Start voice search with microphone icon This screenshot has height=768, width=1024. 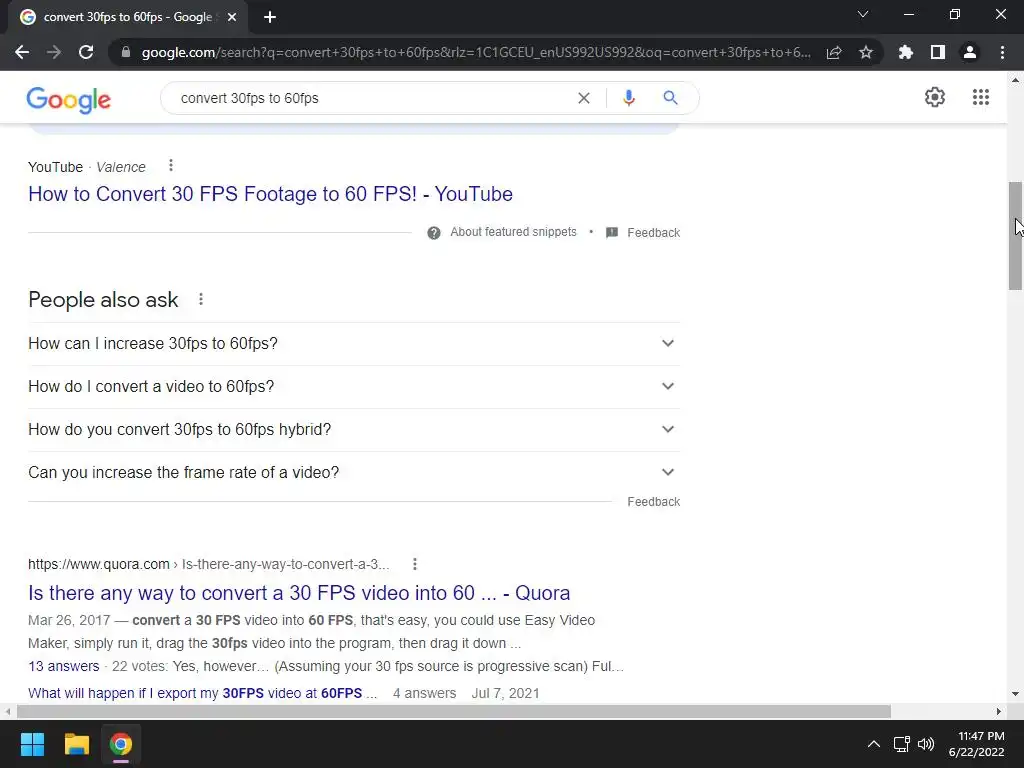pos(629,98)
